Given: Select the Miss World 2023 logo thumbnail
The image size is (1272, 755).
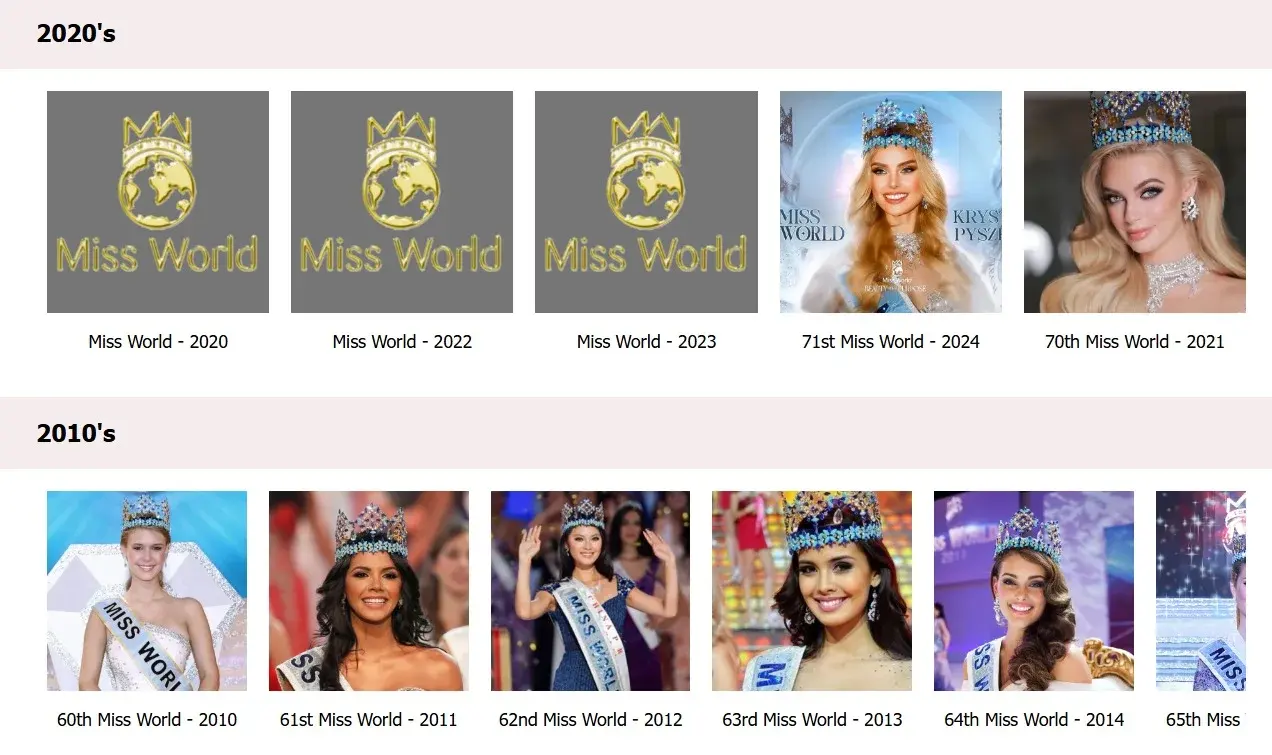Looking at the screenshot, I should (x=646, y=202).
